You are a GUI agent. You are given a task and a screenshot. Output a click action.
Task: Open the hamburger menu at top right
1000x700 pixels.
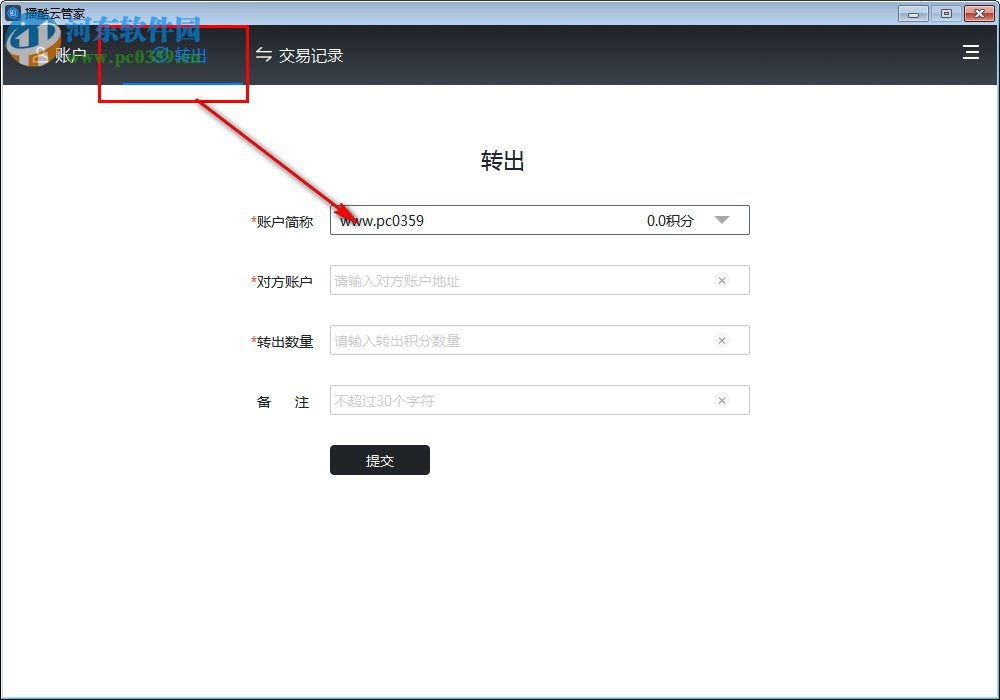pos(970,53)
